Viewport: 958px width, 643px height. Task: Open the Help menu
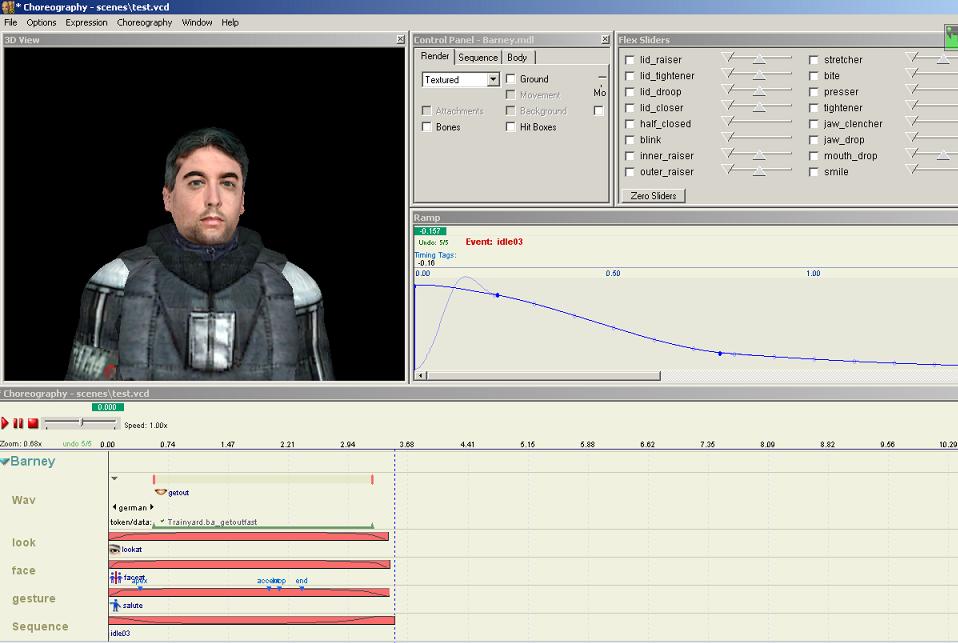point(230,23)
